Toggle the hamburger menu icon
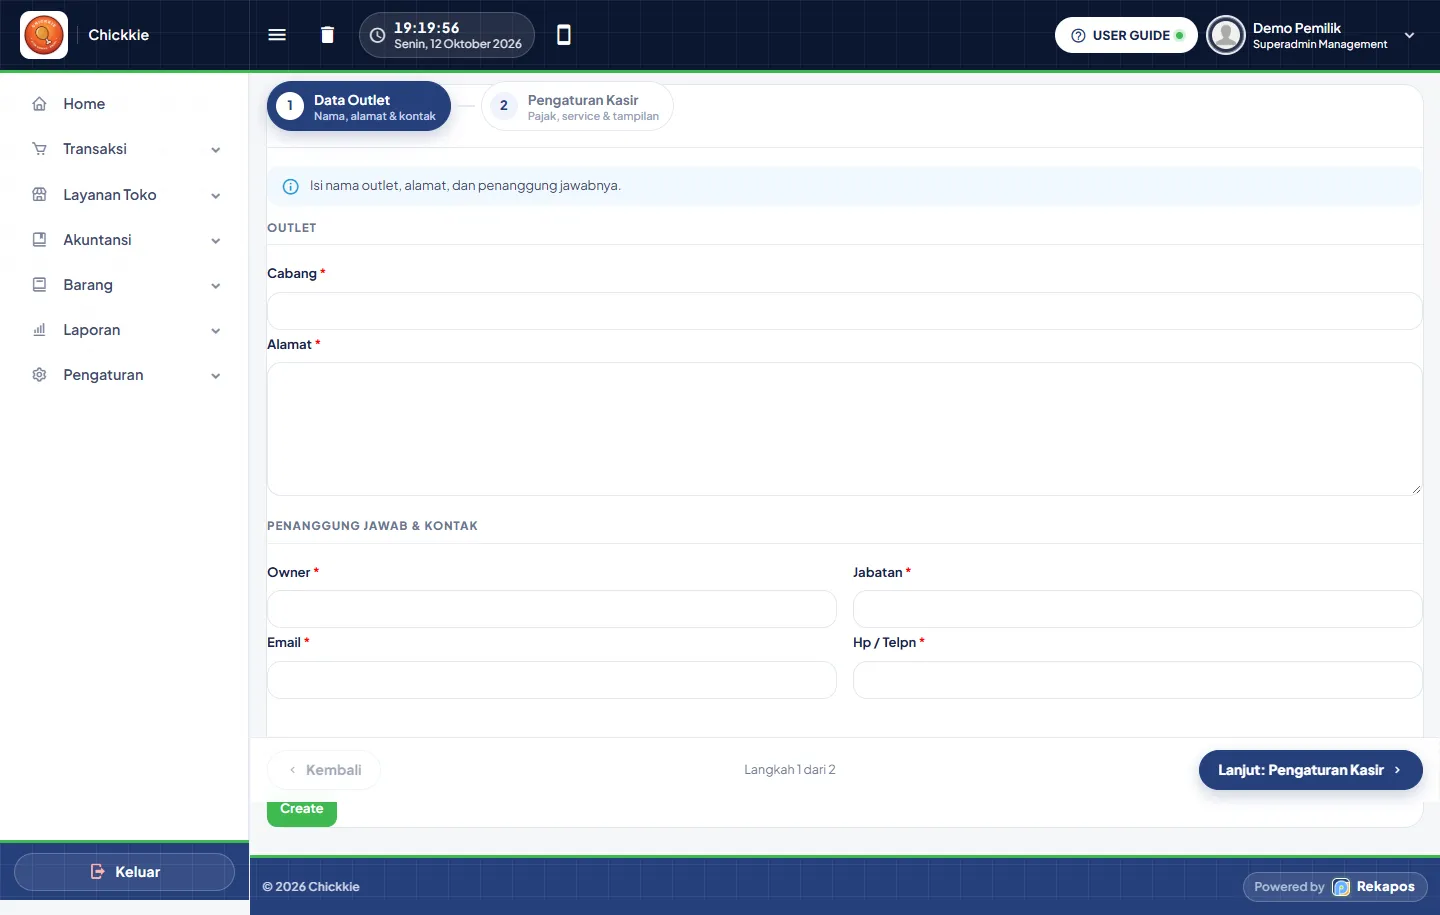Screen dimensions: 1440x915 (277, 35)
